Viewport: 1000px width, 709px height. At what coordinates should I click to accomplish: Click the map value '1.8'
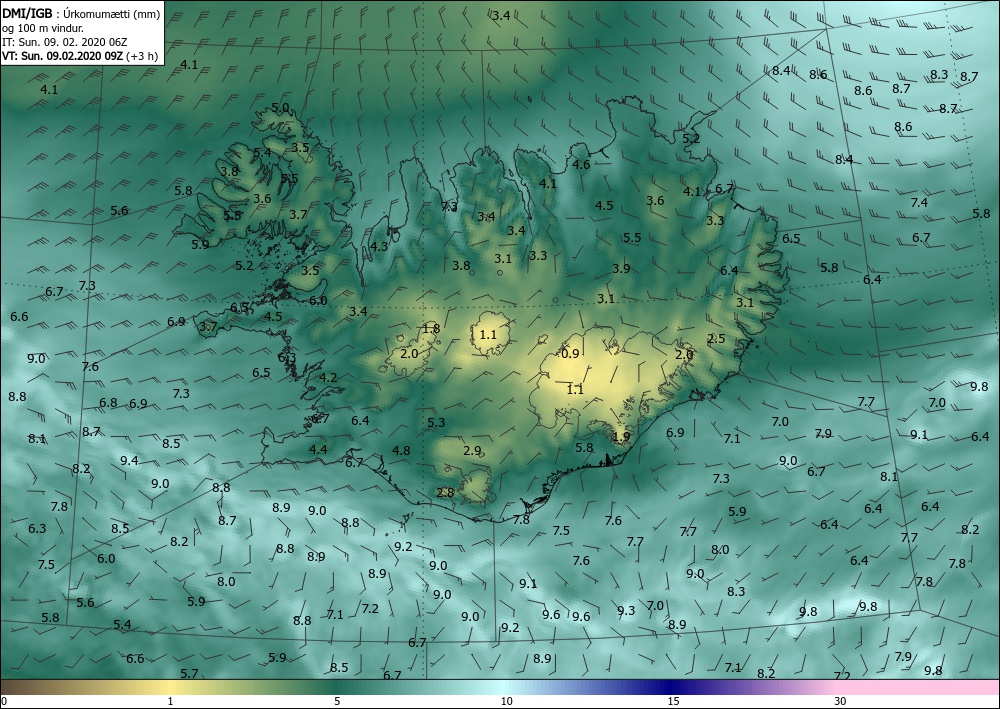[x=431, y=329]
